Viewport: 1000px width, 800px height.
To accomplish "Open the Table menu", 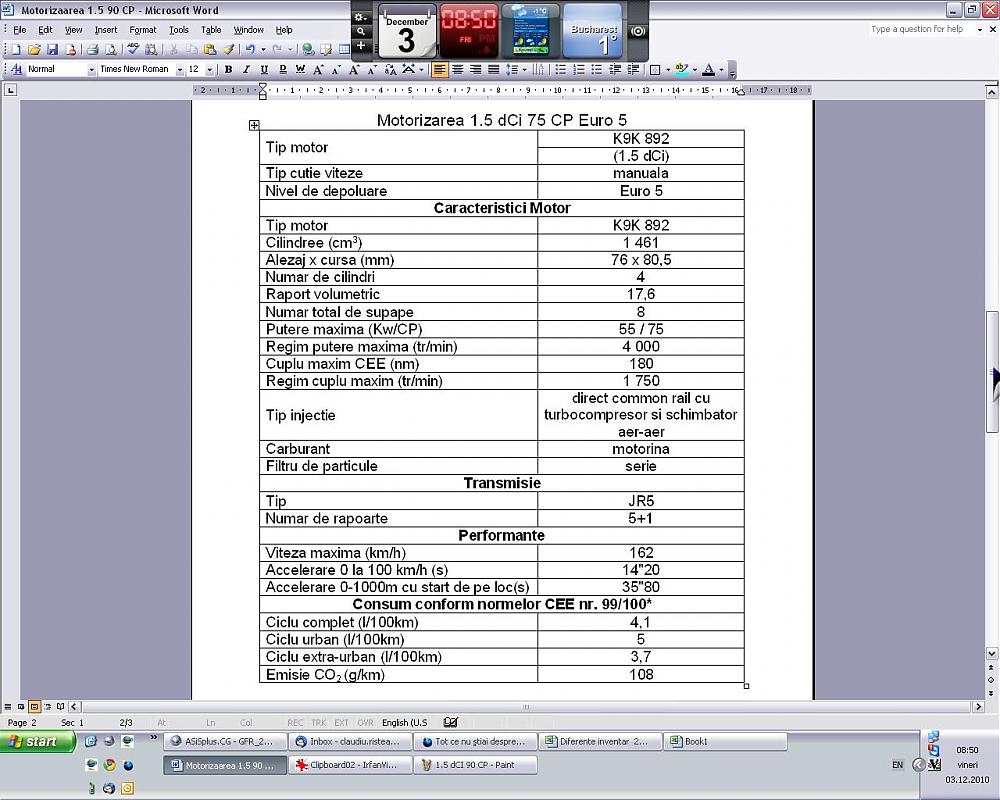I will coord(211,30).
